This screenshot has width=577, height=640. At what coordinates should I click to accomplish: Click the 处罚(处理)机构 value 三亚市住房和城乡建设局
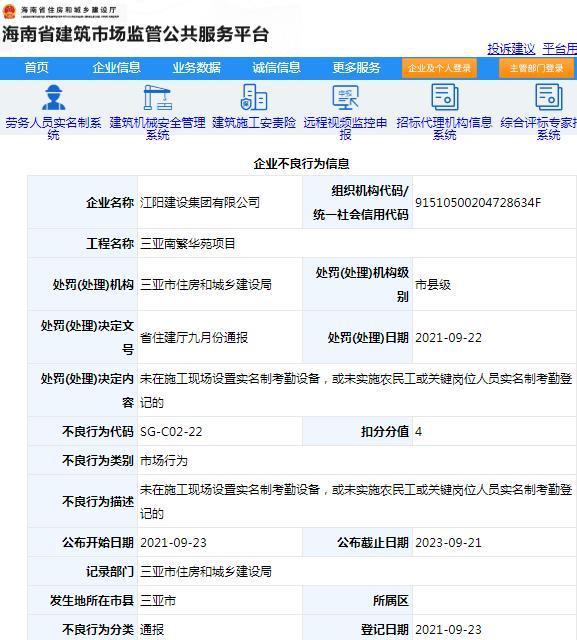(x=206, y=284)
